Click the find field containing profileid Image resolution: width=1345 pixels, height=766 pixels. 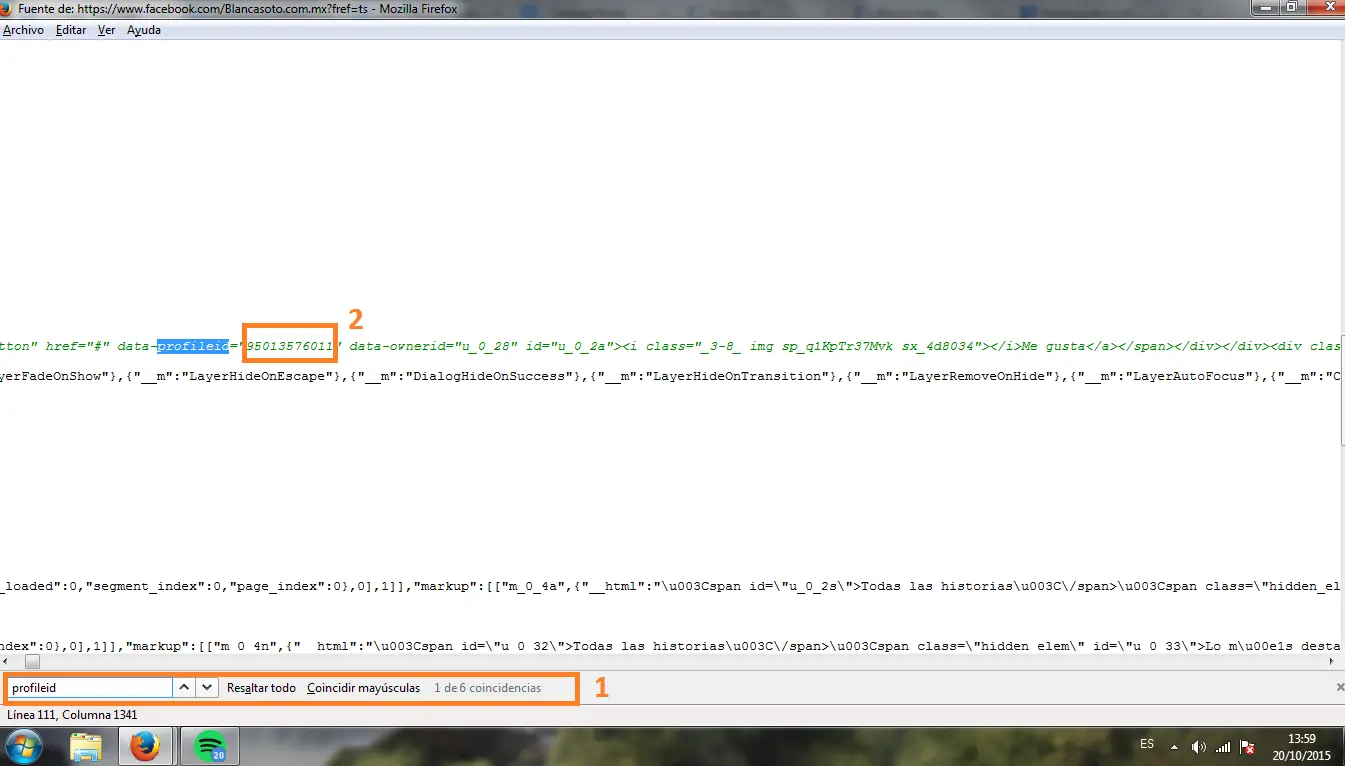89,688
